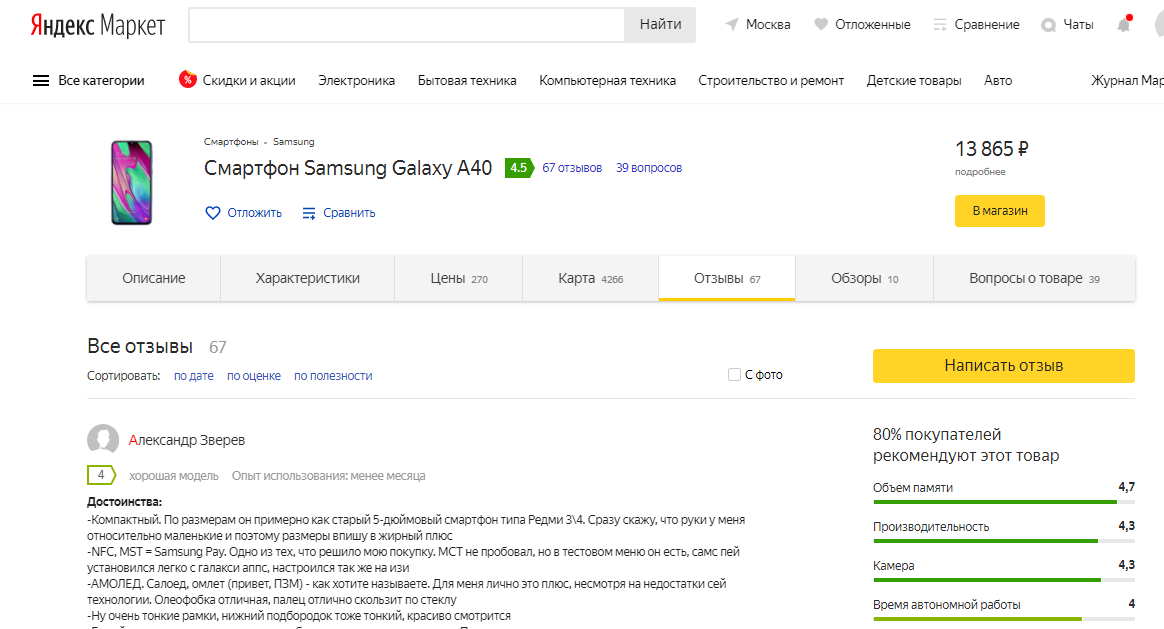Click the notifications bell icon
1164x629 pixels.
(x=1124, y=25)
